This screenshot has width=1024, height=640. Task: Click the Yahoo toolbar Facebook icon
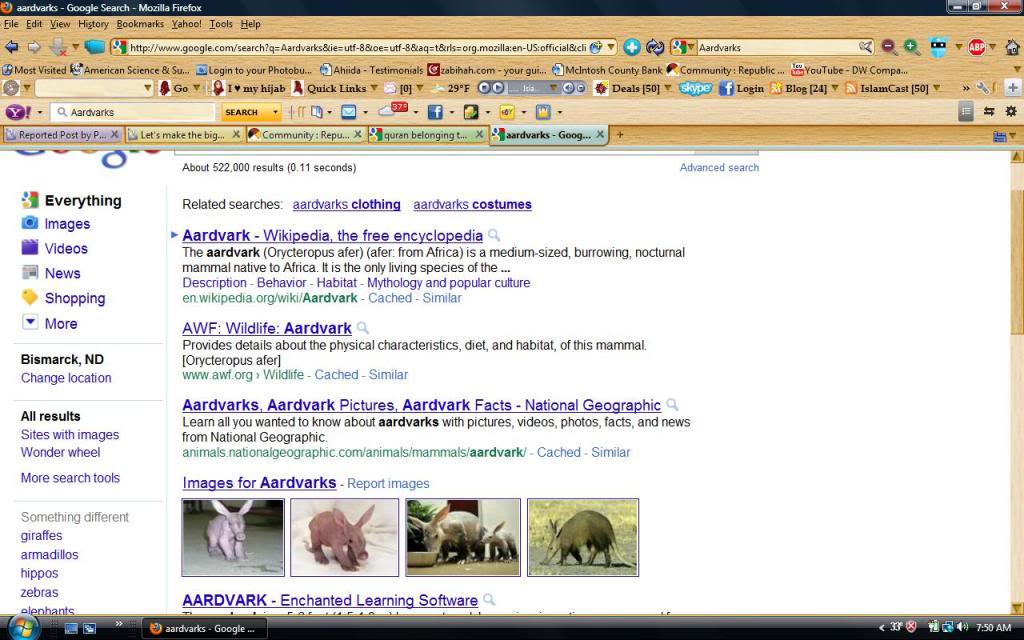(x=435, y=112)
